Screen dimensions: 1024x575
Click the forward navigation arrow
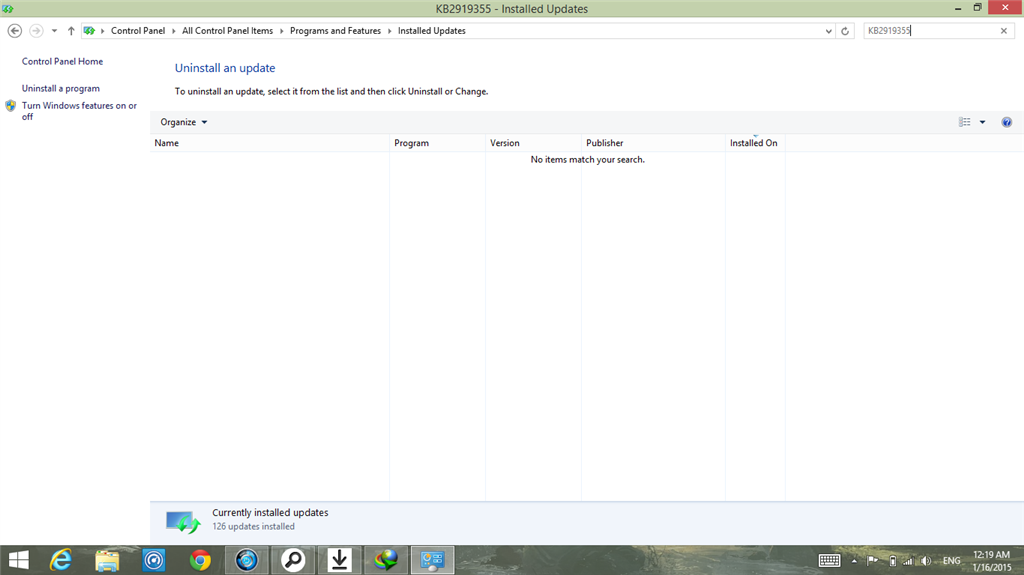pos(37,31)
